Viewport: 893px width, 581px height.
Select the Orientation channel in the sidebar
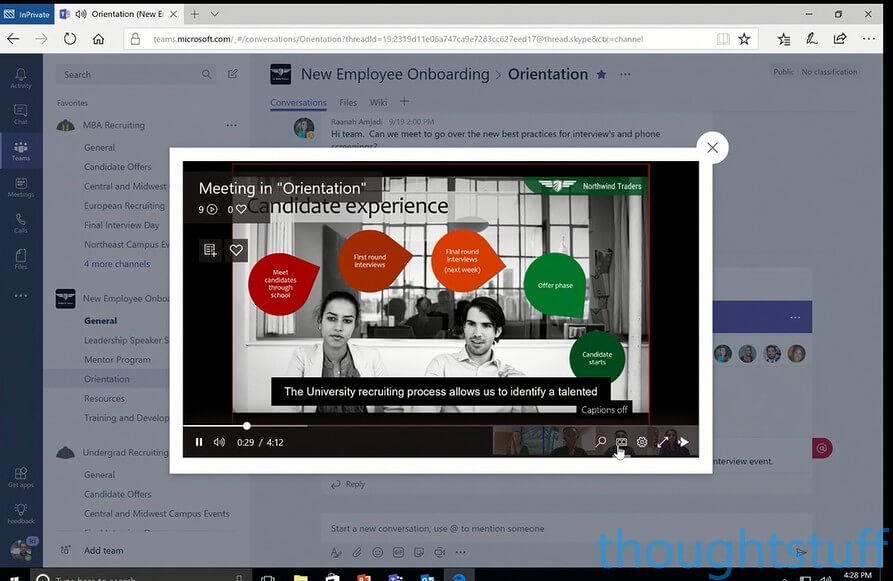point(107,379)
